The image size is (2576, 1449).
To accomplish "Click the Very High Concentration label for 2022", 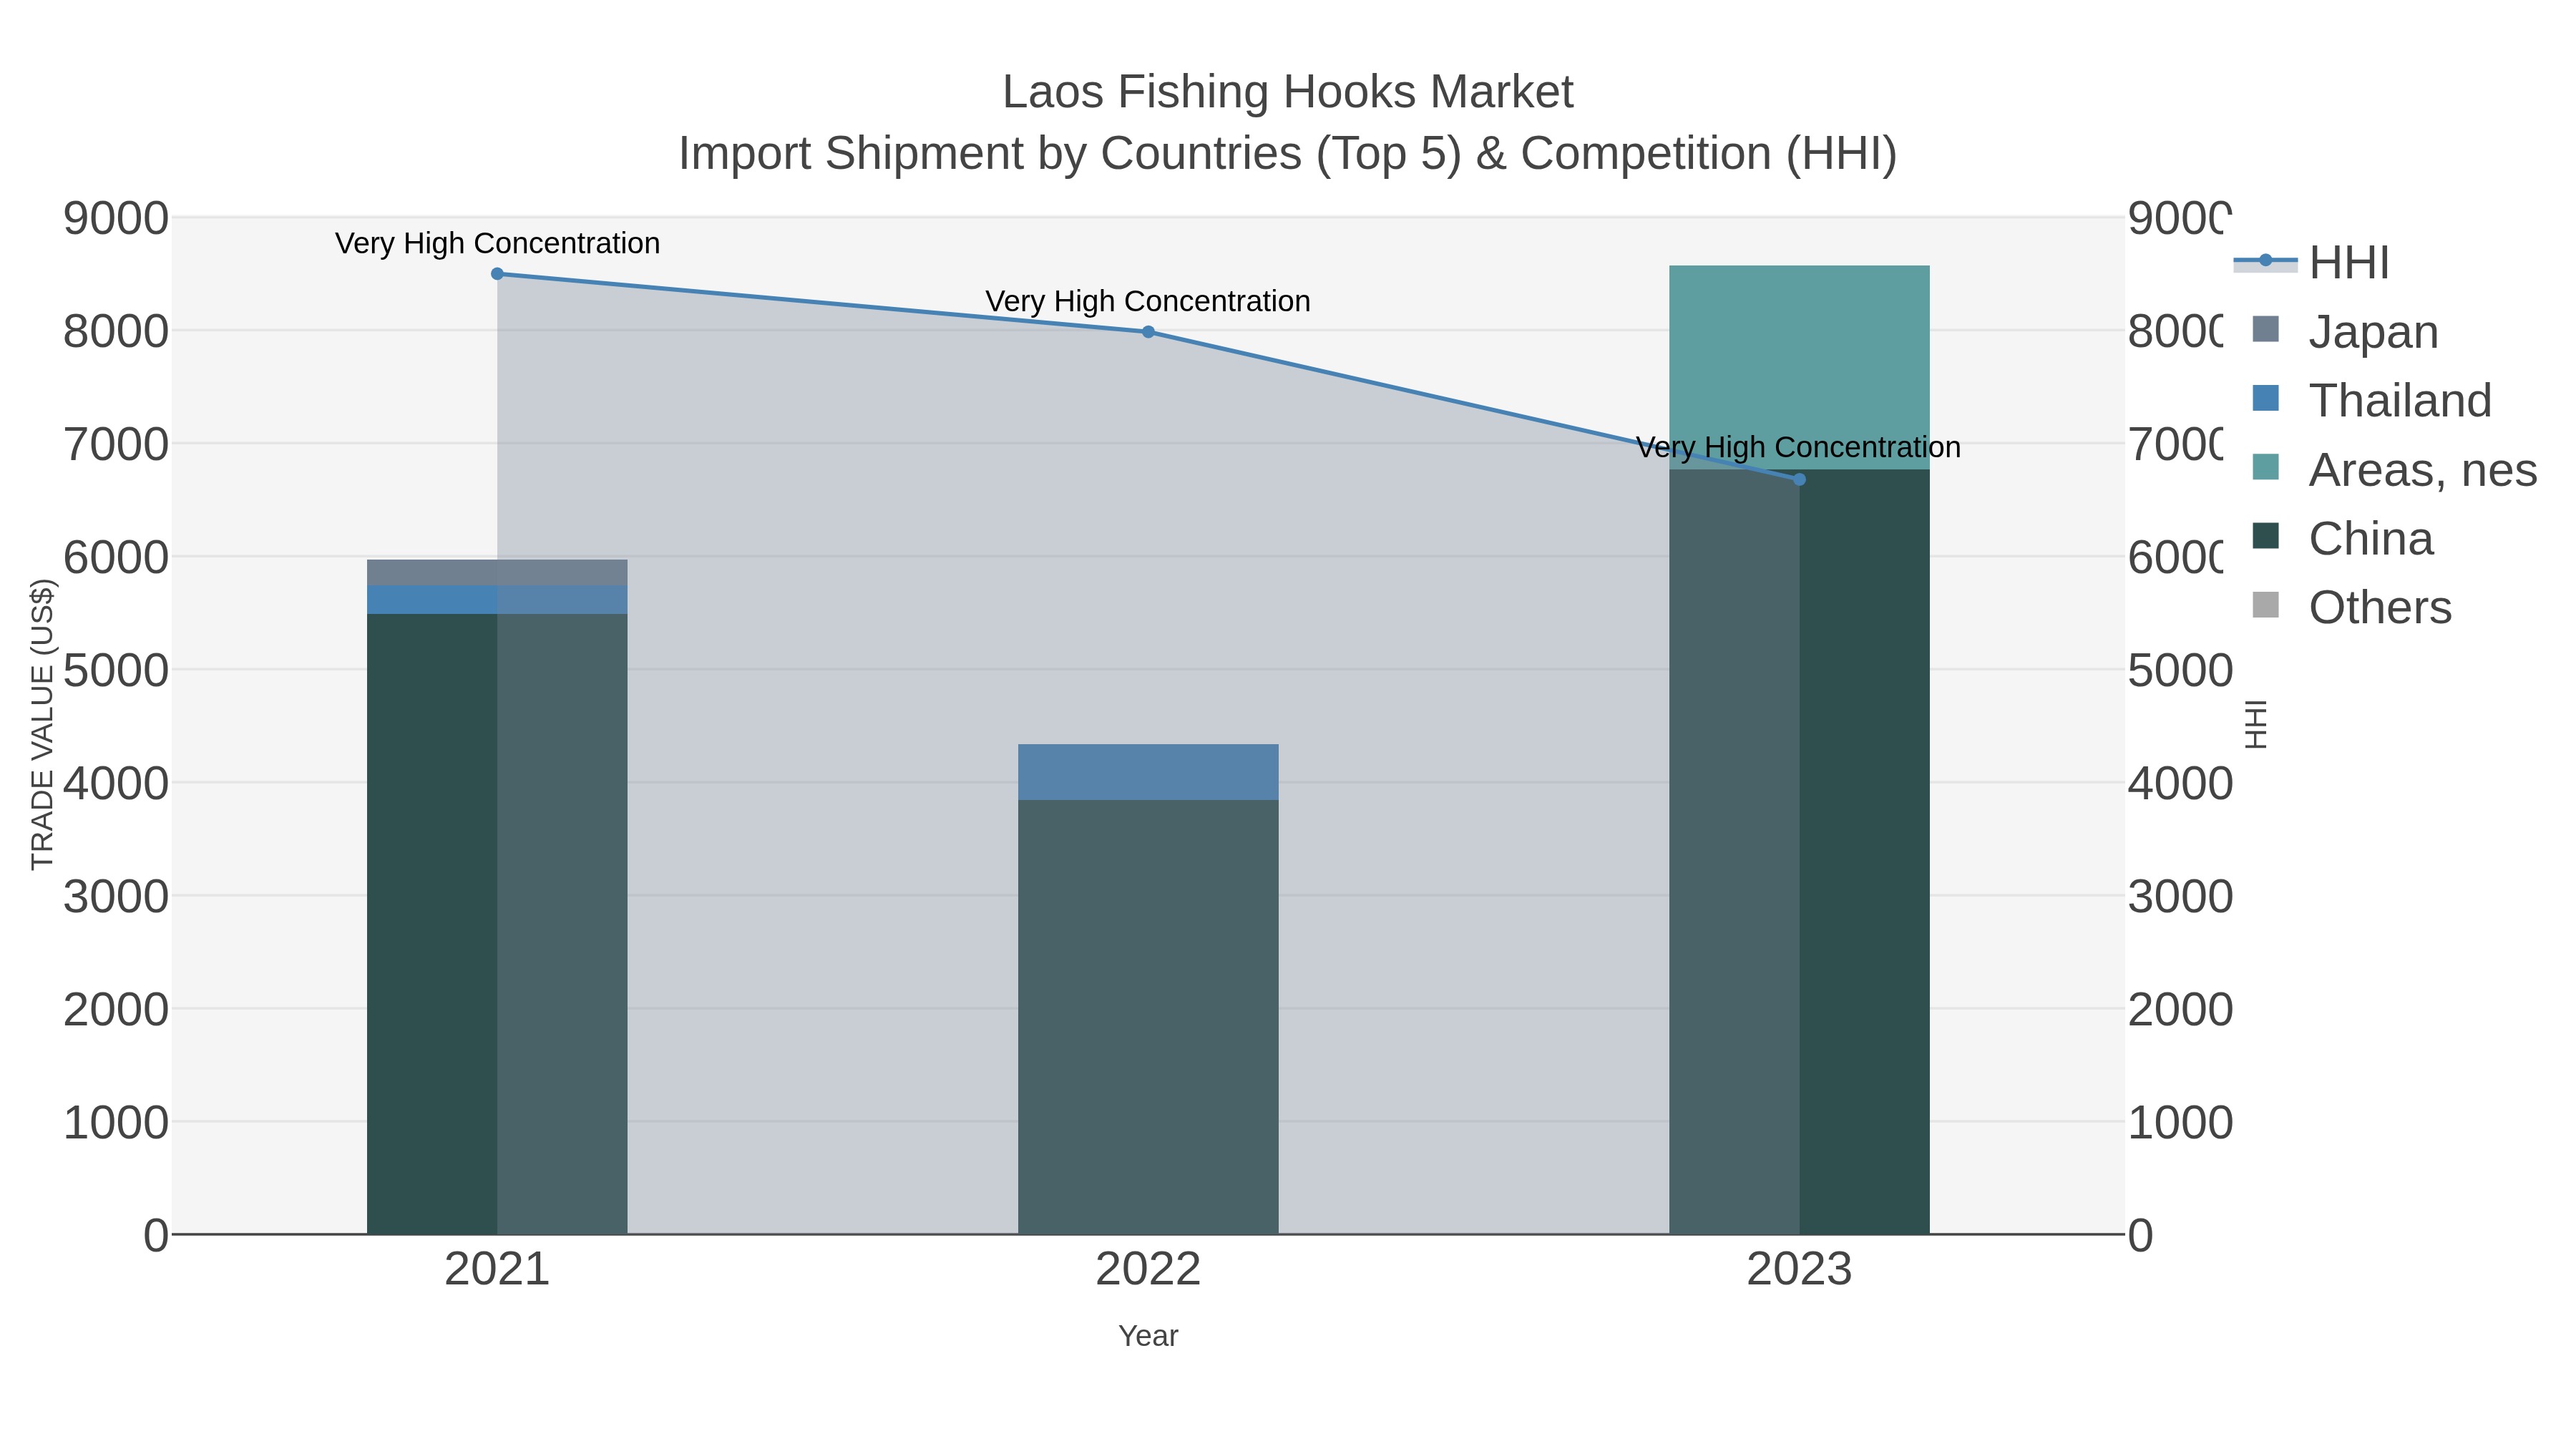I will click(1148, 301).
